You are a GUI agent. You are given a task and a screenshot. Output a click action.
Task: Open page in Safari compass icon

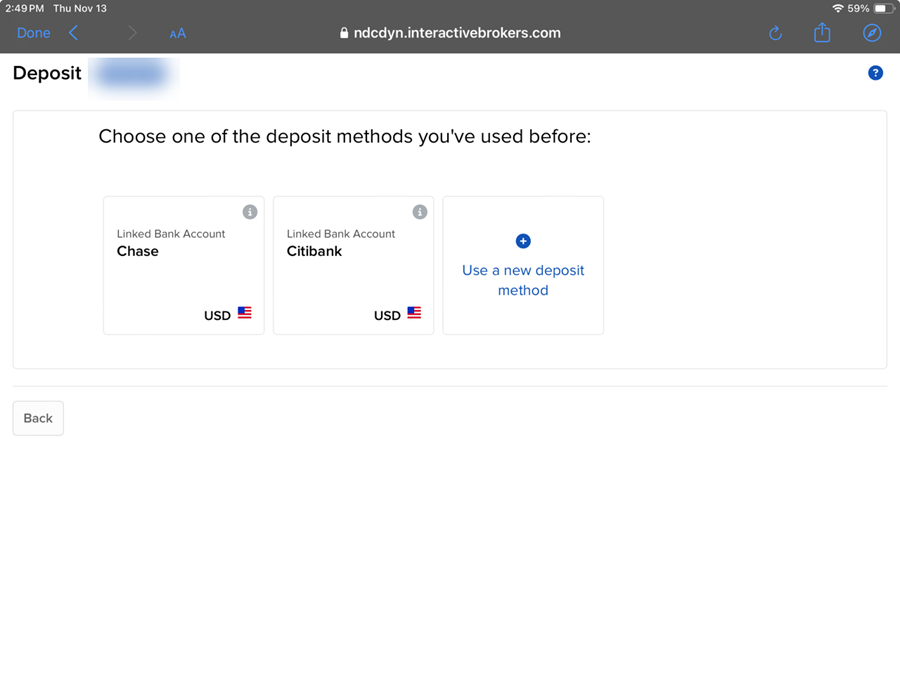pos(872,33)
